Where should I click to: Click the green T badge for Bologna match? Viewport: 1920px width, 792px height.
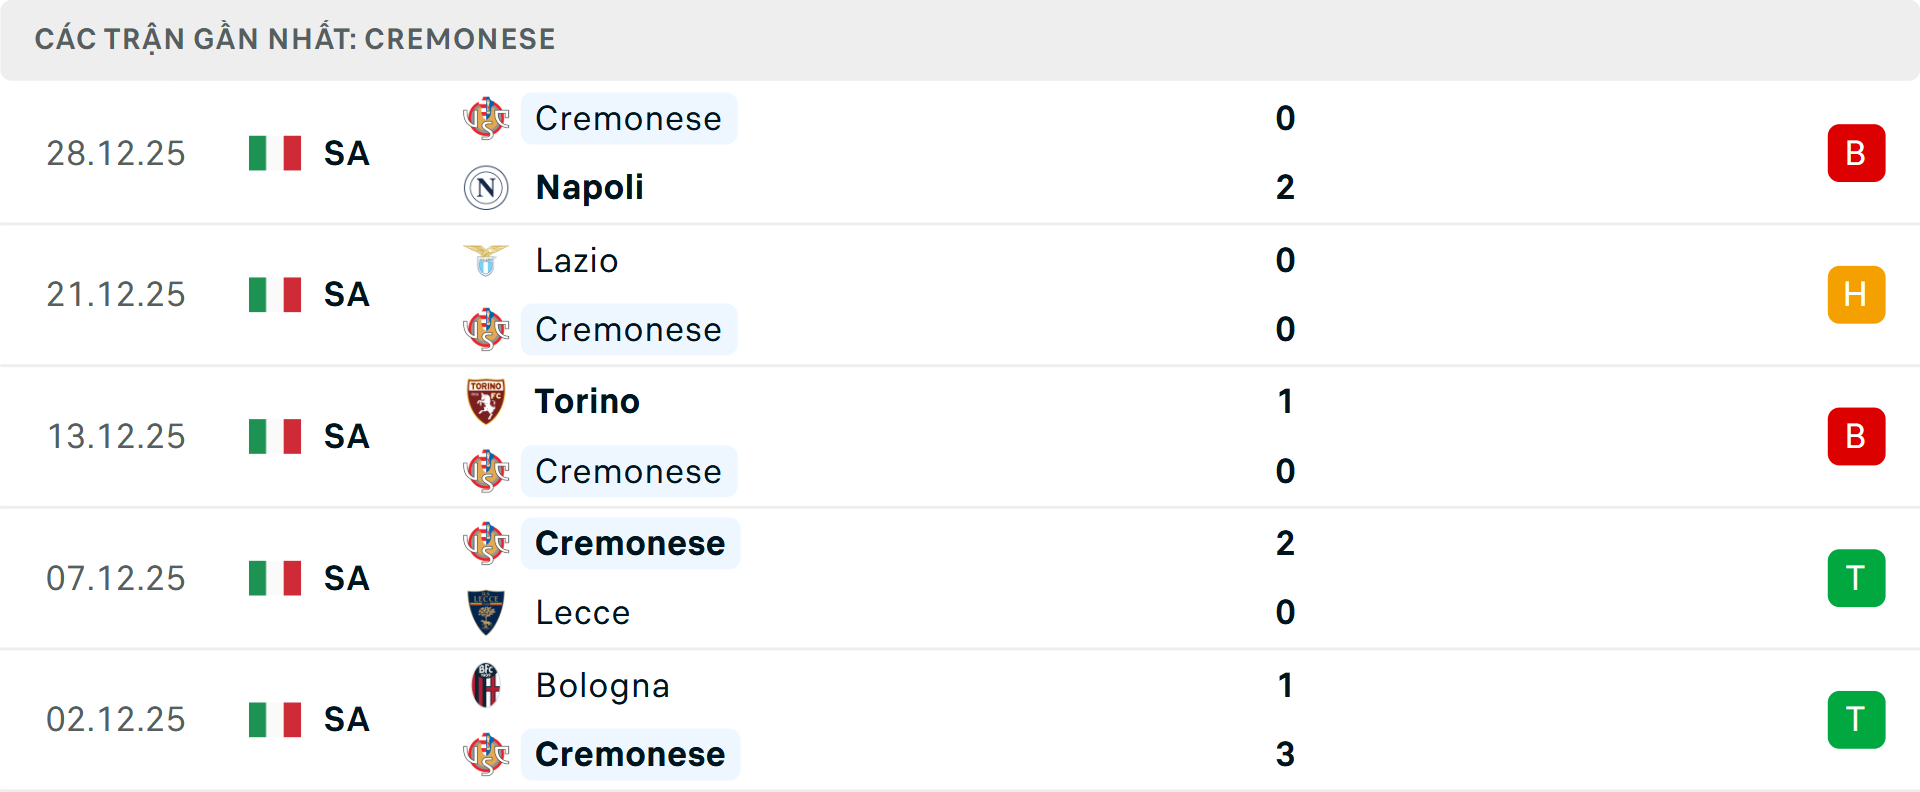pos(1855,720)
